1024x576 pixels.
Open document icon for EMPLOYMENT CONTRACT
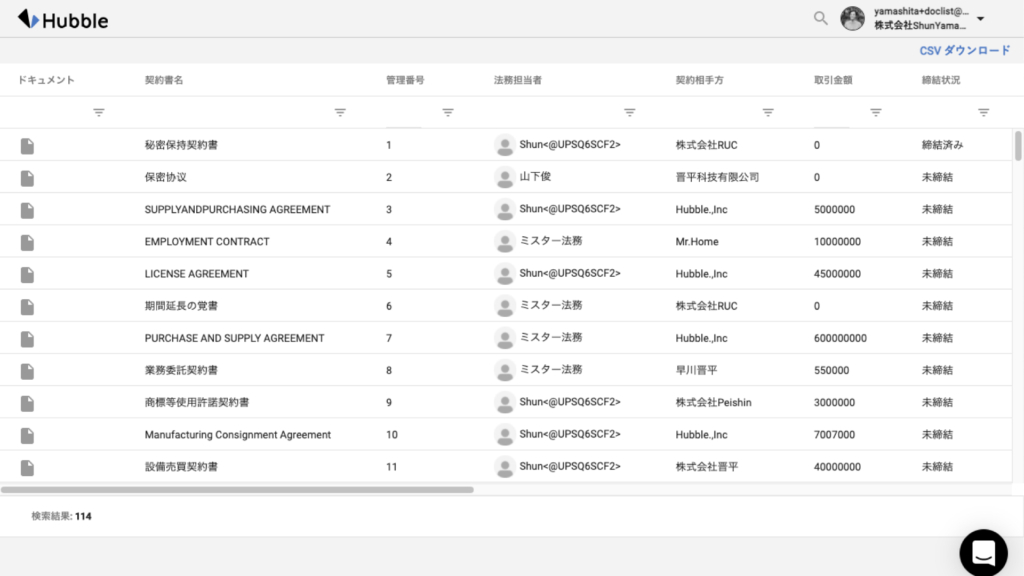pyautogui.click(x=27, y=242)
